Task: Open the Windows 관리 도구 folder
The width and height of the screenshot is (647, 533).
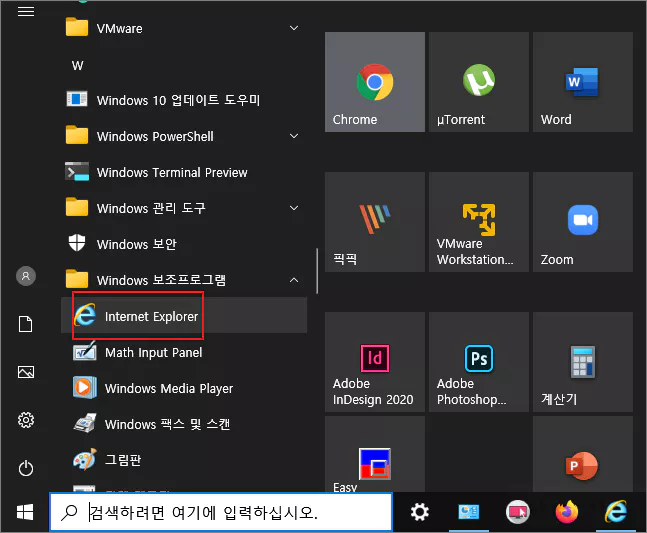Action: 184,208
